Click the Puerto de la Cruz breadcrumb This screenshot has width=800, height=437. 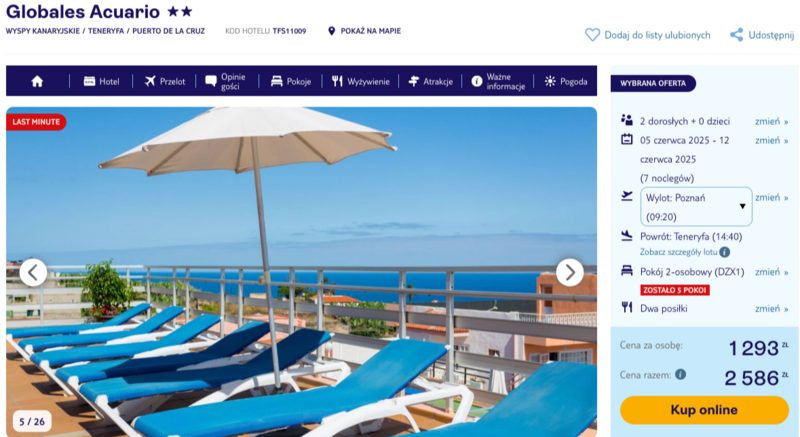pos(168,31)
